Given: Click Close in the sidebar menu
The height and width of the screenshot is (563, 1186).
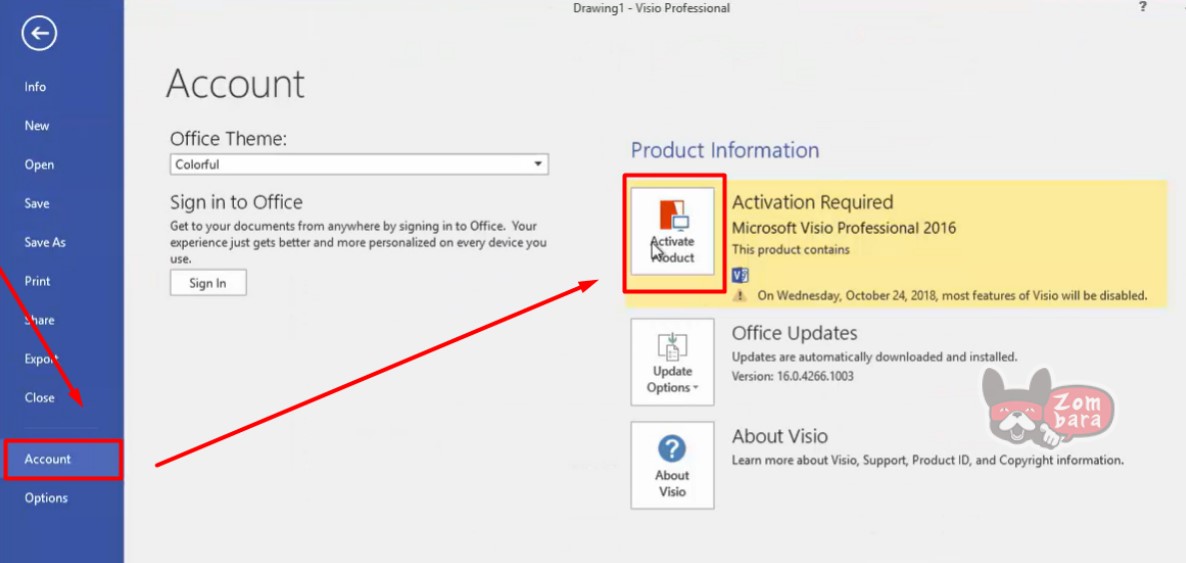Looking at the screenshot, I should click(x=39, y=397).
